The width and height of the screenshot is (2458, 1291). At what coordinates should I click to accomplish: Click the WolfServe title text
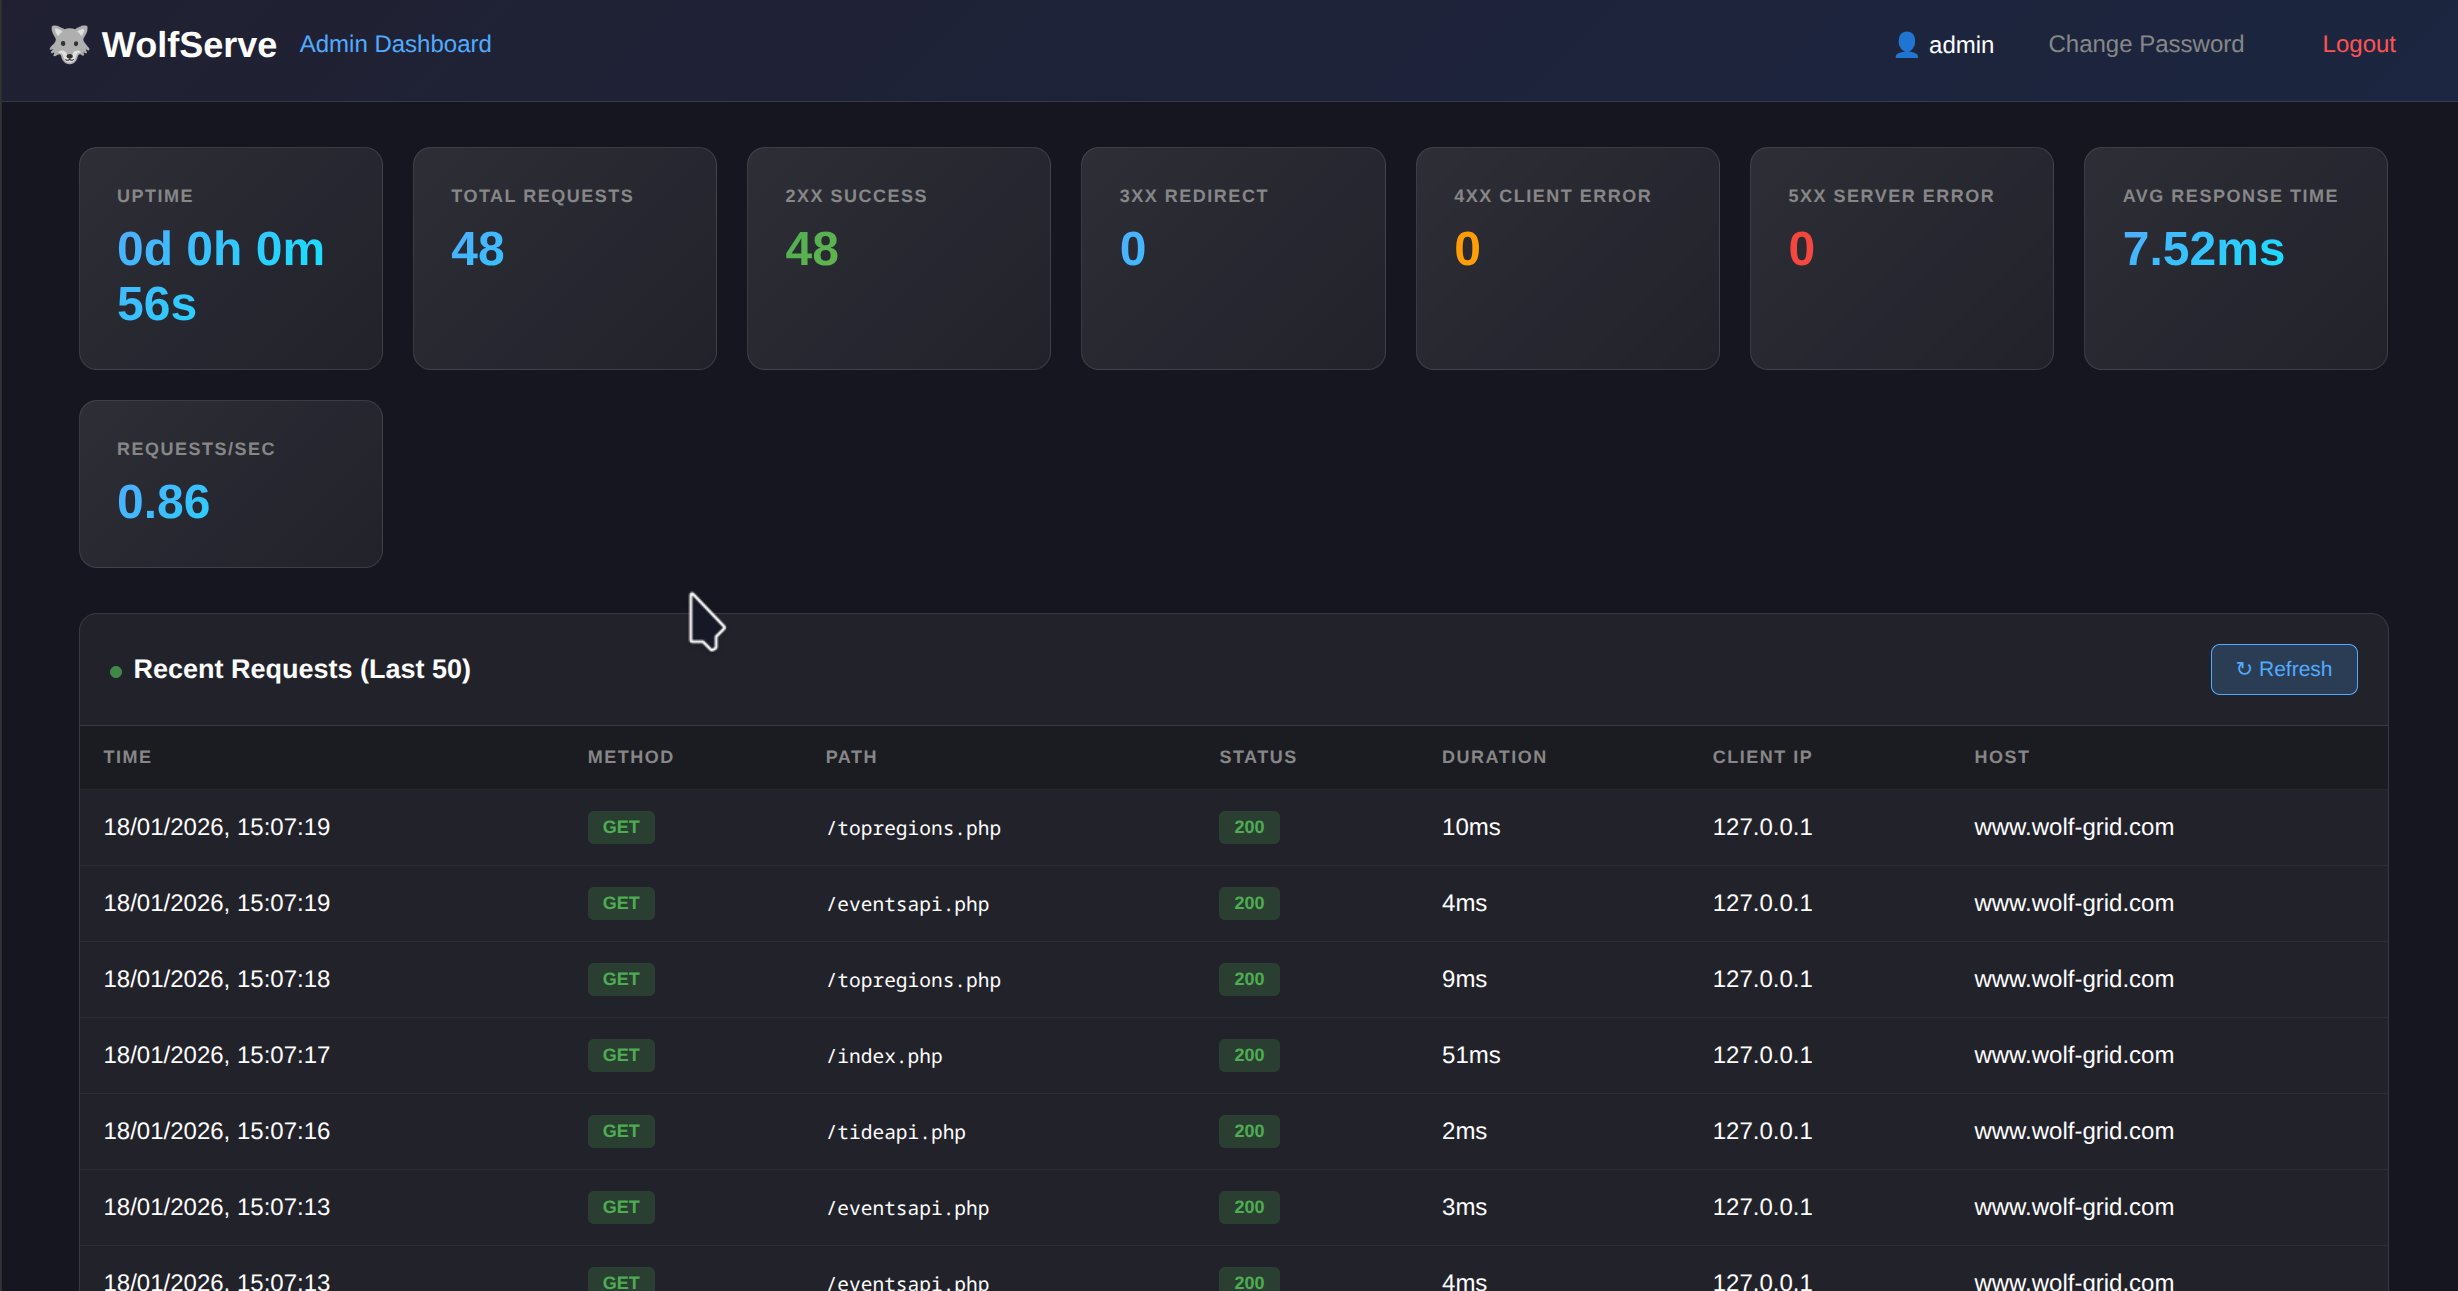189,45
